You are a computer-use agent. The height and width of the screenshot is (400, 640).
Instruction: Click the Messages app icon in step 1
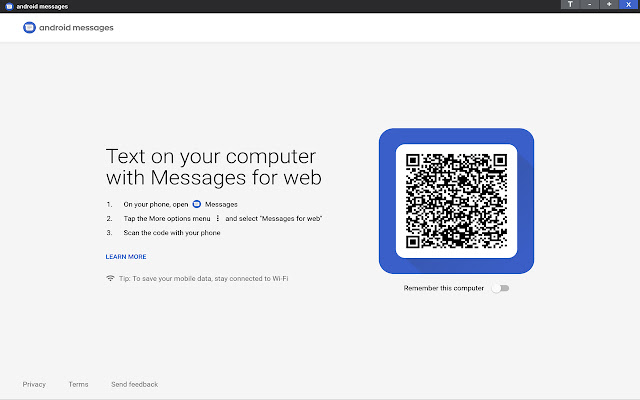click(x=197, y=204)
